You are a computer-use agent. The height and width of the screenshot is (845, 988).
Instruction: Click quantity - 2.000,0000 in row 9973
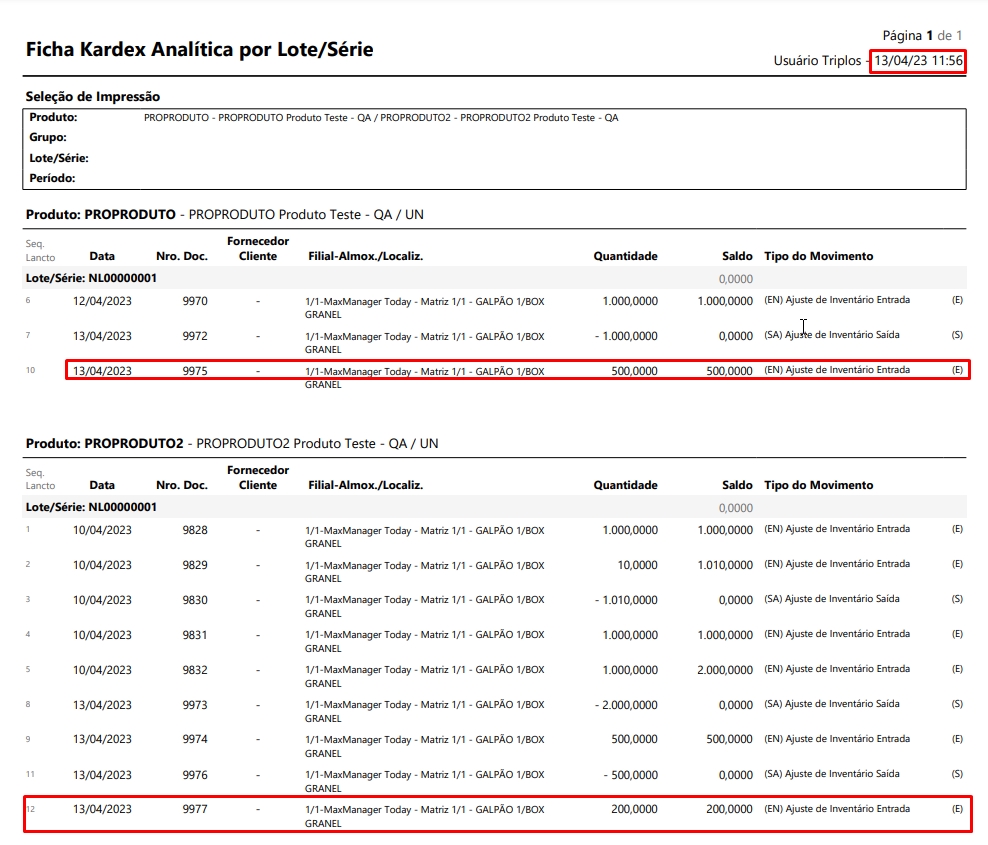click(x=626, y=705)
